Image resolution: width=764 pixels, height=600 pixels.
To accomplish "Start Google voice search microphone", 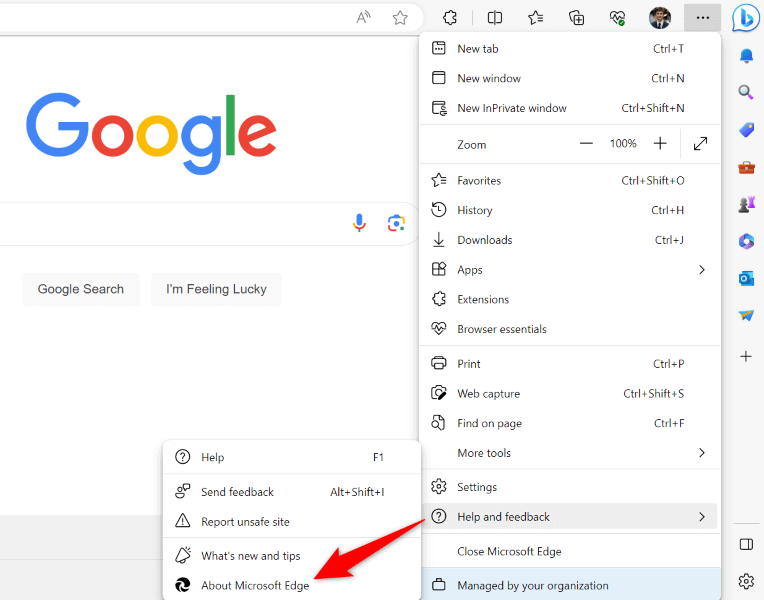I will [360, 223].
